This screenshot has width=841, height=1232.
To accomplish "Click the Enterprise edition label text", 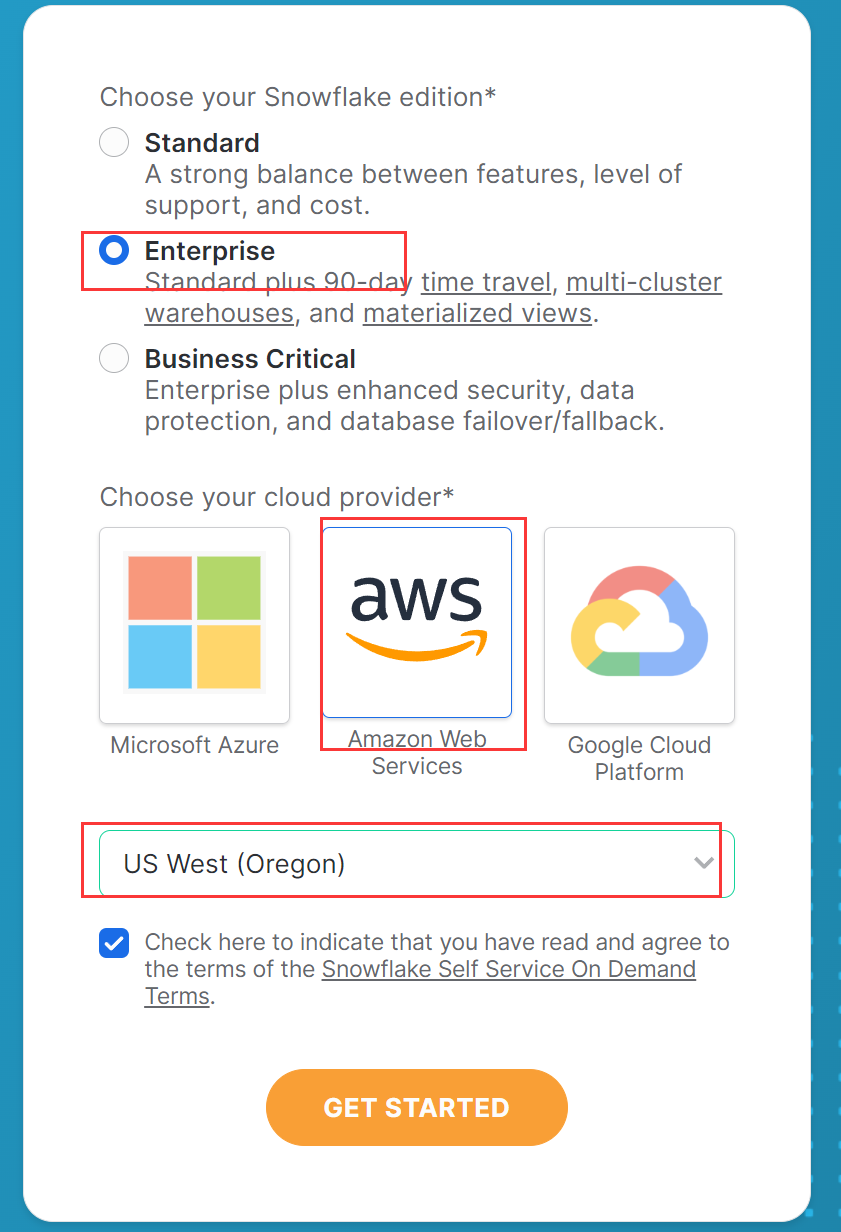I will pos(210,250).
